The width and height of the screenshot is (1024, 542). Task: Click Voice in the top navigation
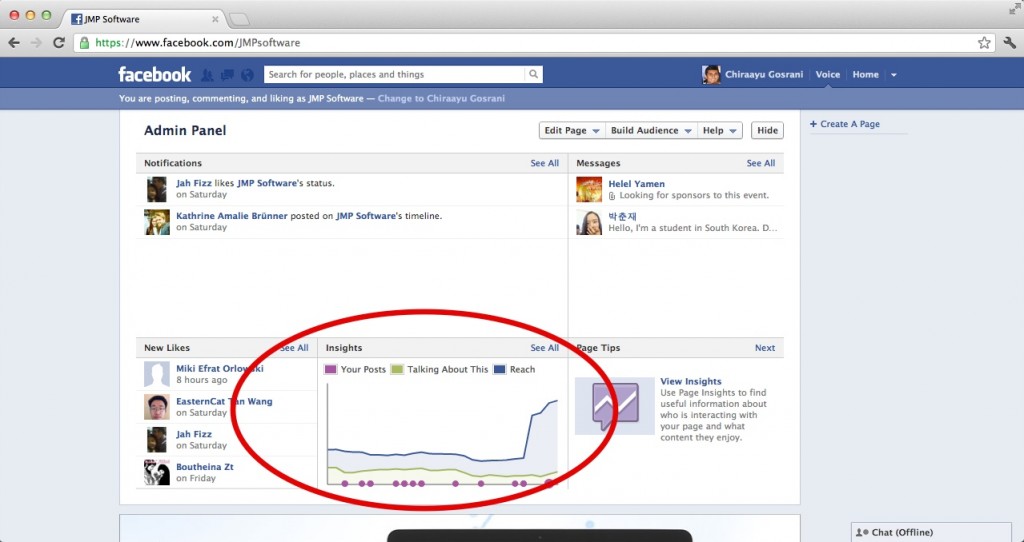(x=827, y=74)
